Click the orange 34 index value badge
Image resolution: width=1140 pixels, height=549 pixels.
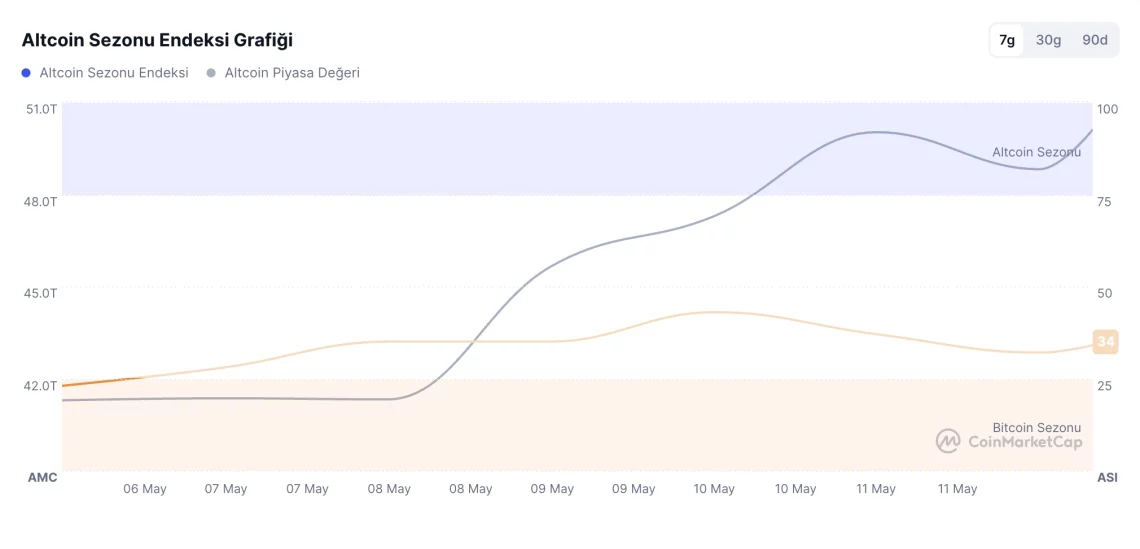[x=1105, y=342]
